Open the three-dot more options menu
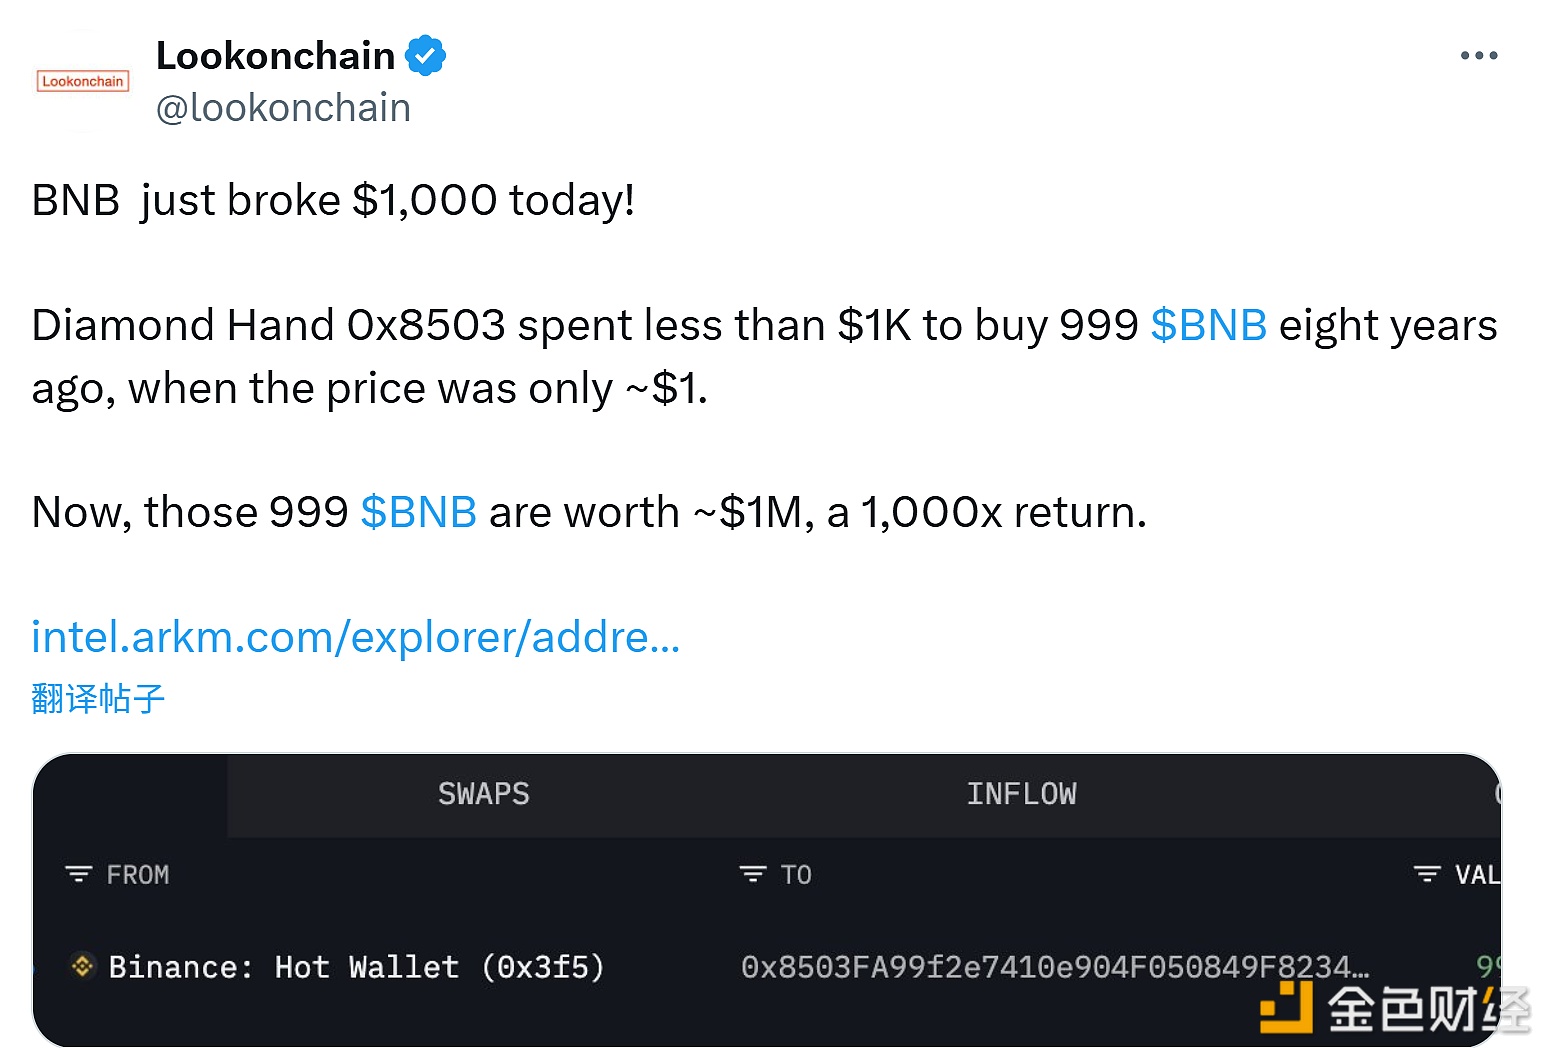The image size is (1544, 1048). tap(1478, 56)
